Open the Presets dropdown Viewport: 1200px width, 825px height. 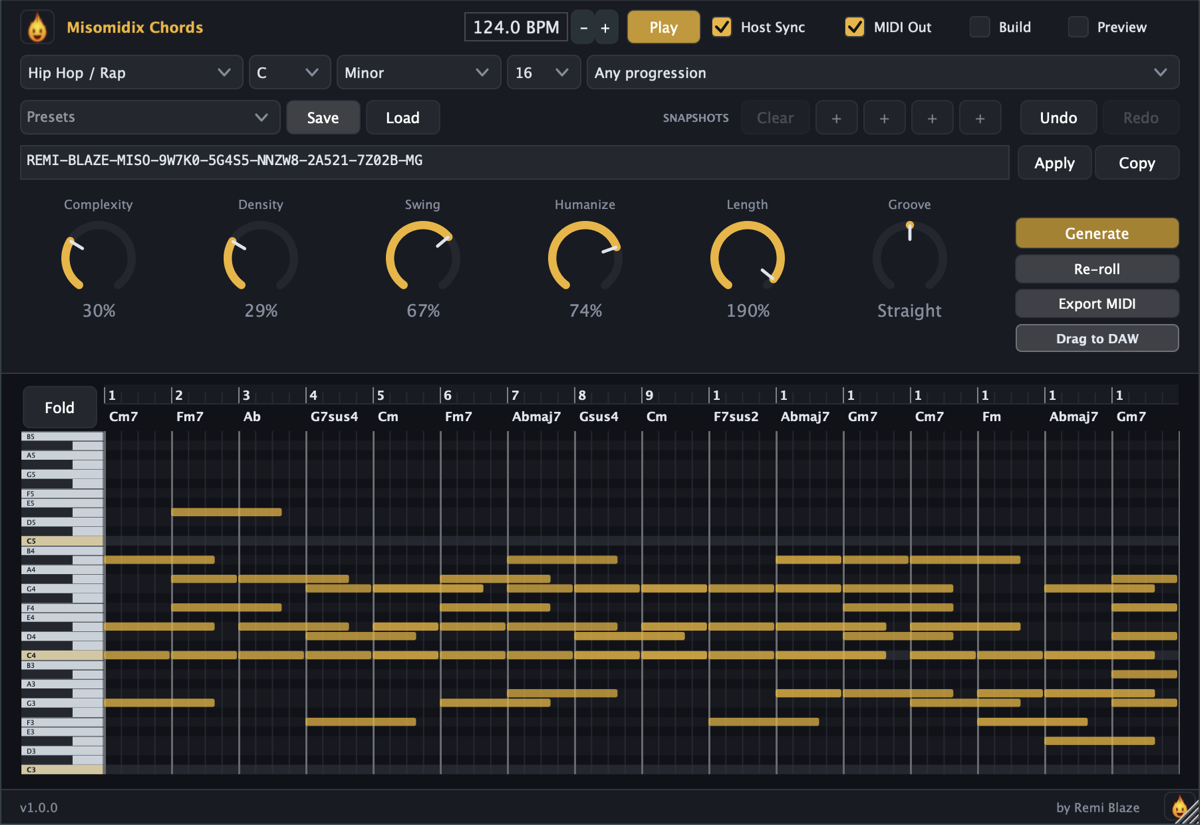click(149, 117)
